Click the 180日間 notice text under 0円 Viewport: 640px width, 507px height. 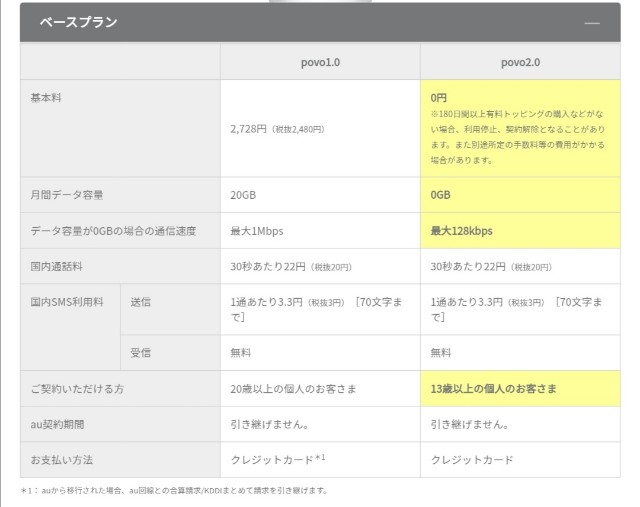point(518,137)
